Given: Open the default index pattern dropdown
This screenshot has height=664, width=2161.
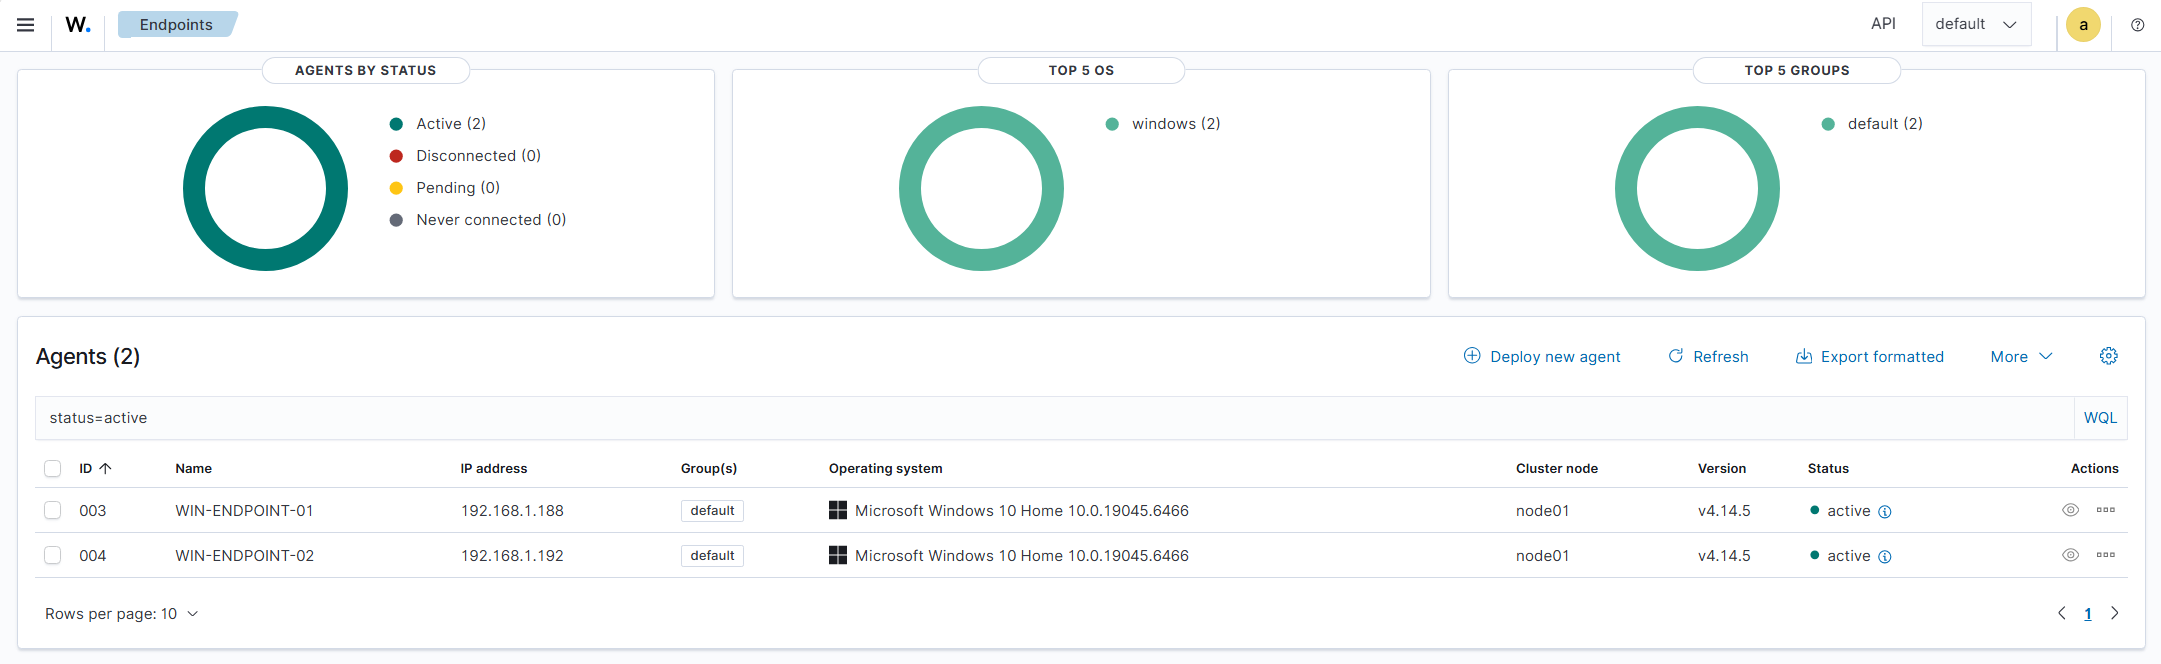Looking at the screenshot, I should pyautogui.click(x=1976, y=24).
